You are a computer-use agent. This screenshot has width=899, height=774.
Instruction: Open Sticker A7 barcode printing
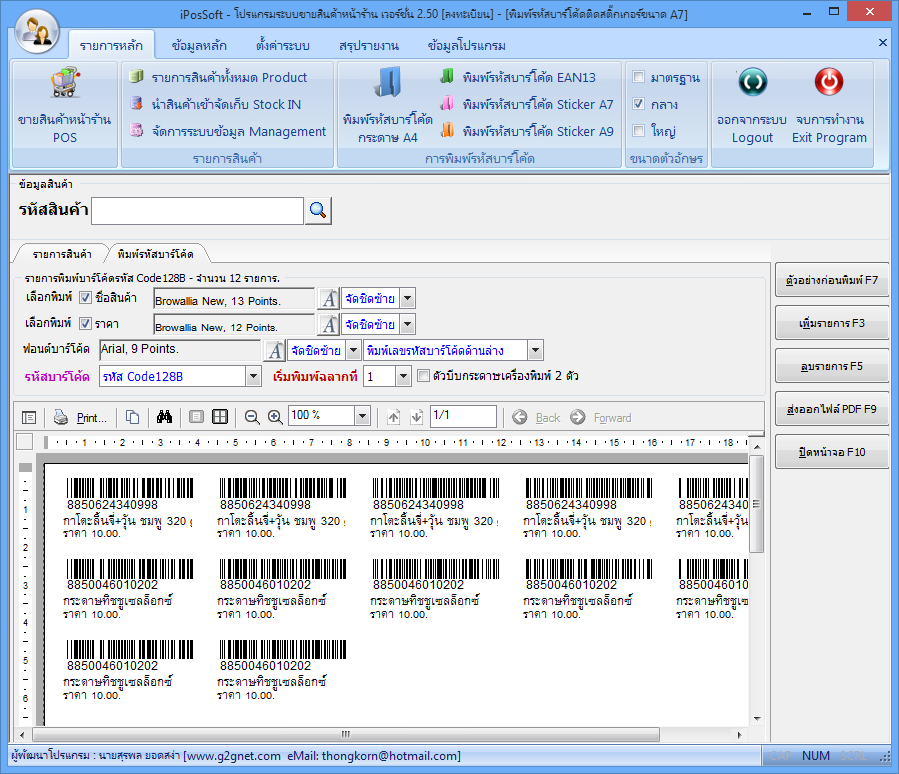527,104
